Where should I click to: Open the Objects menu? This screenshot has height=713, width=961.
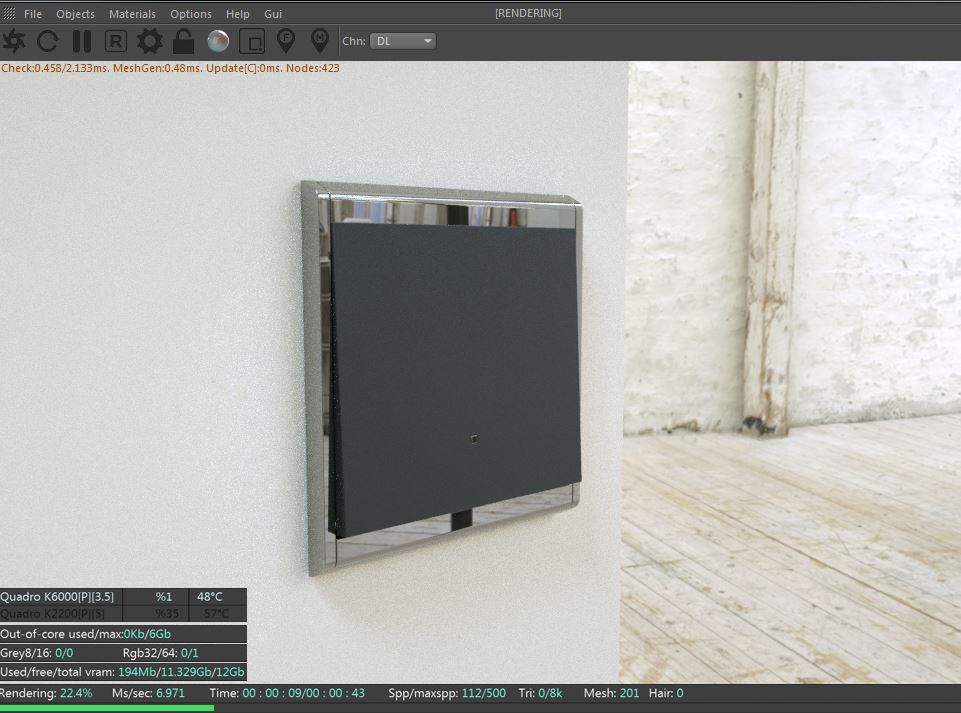click(x=75, y=13)
